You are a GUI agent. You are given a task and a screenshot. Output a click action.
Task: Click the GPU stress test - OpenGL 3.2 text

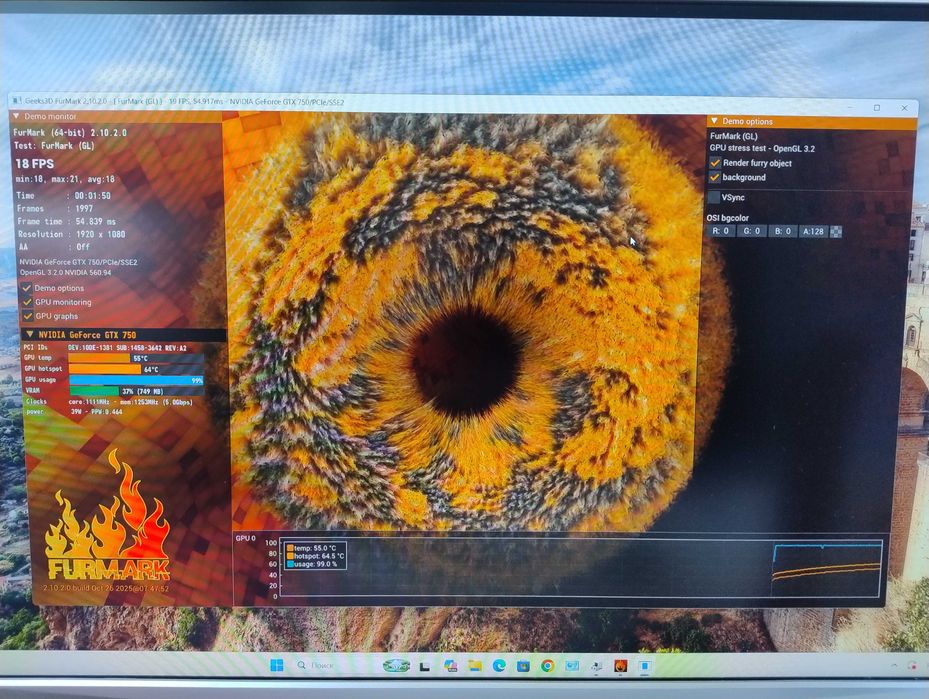click(x=762, y=148)
